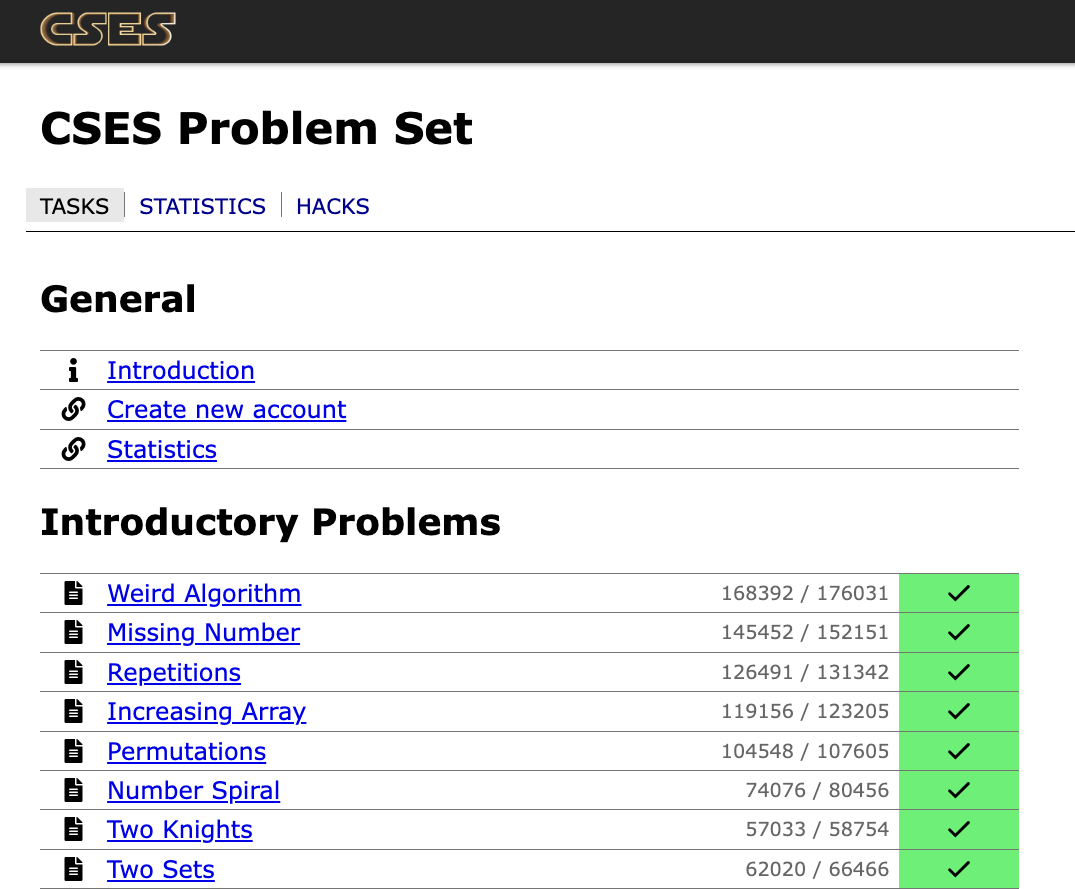Viewport: 1075px width, 889px height.
Task: Click the green checkmark for Weird Algorithm
Action: click(958, 593)
